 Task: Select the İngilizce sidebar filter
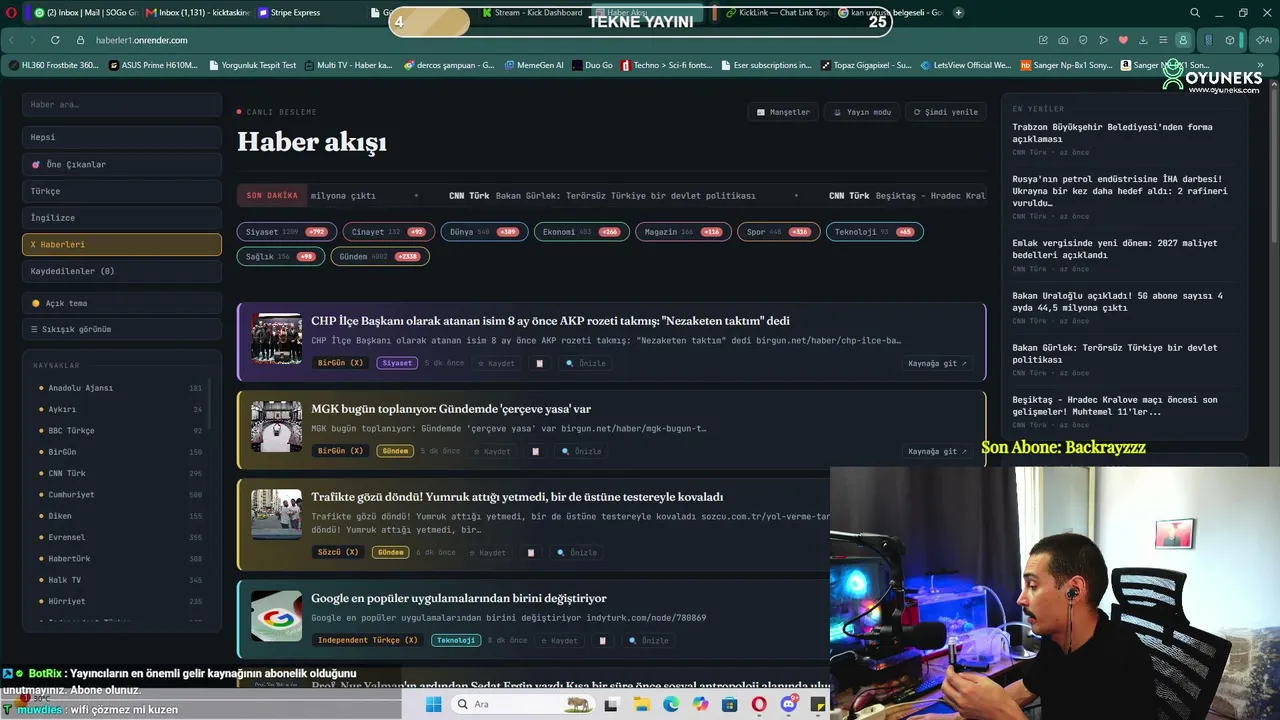tap(122, 218)
